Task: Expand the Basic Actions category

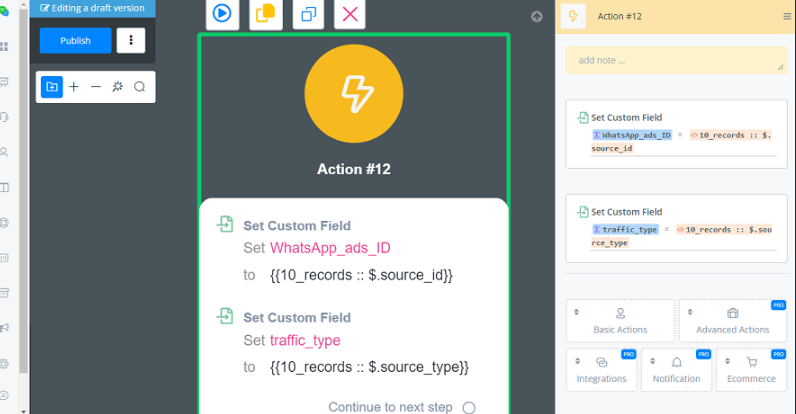Action: click(x=619, y=321)
